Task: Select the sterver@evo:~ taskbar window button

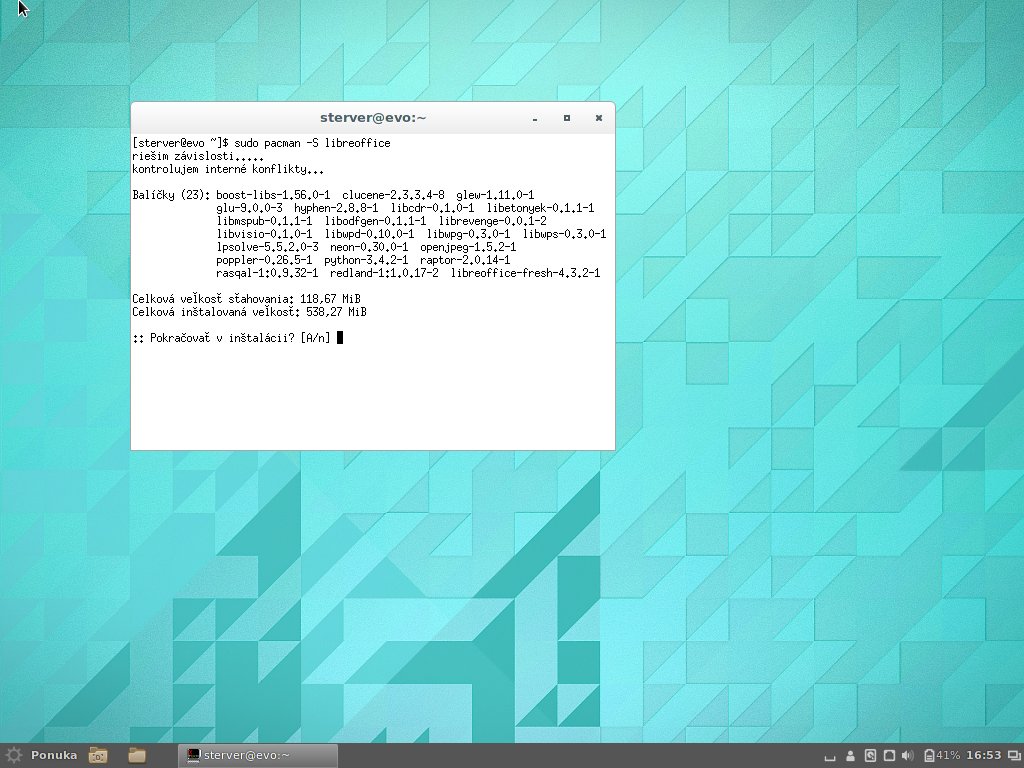Action: (x=257, y=755)
